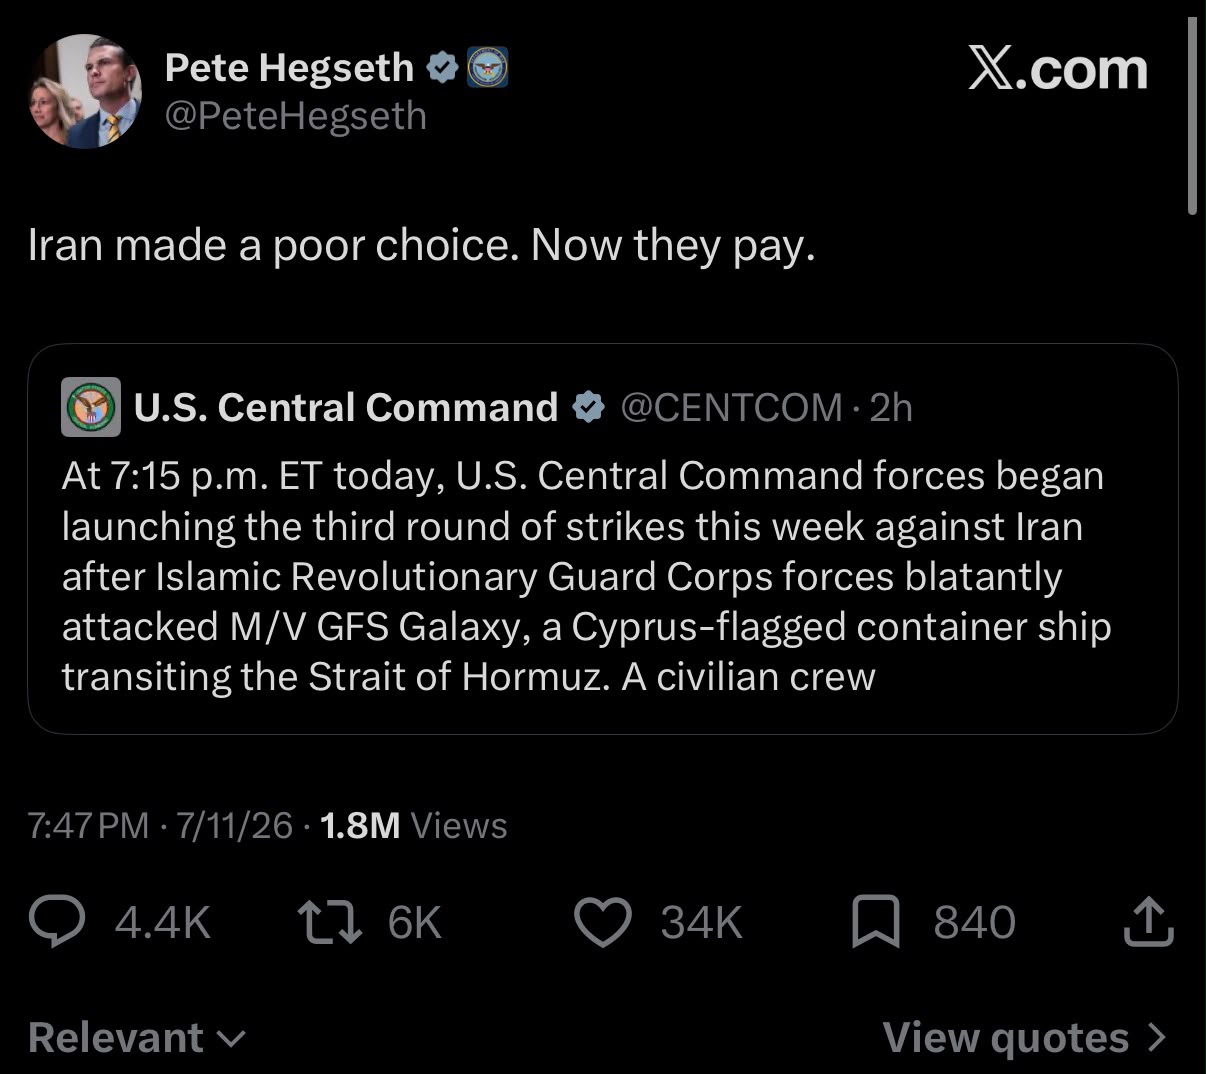Tap the 1.8M Views count

414,826
